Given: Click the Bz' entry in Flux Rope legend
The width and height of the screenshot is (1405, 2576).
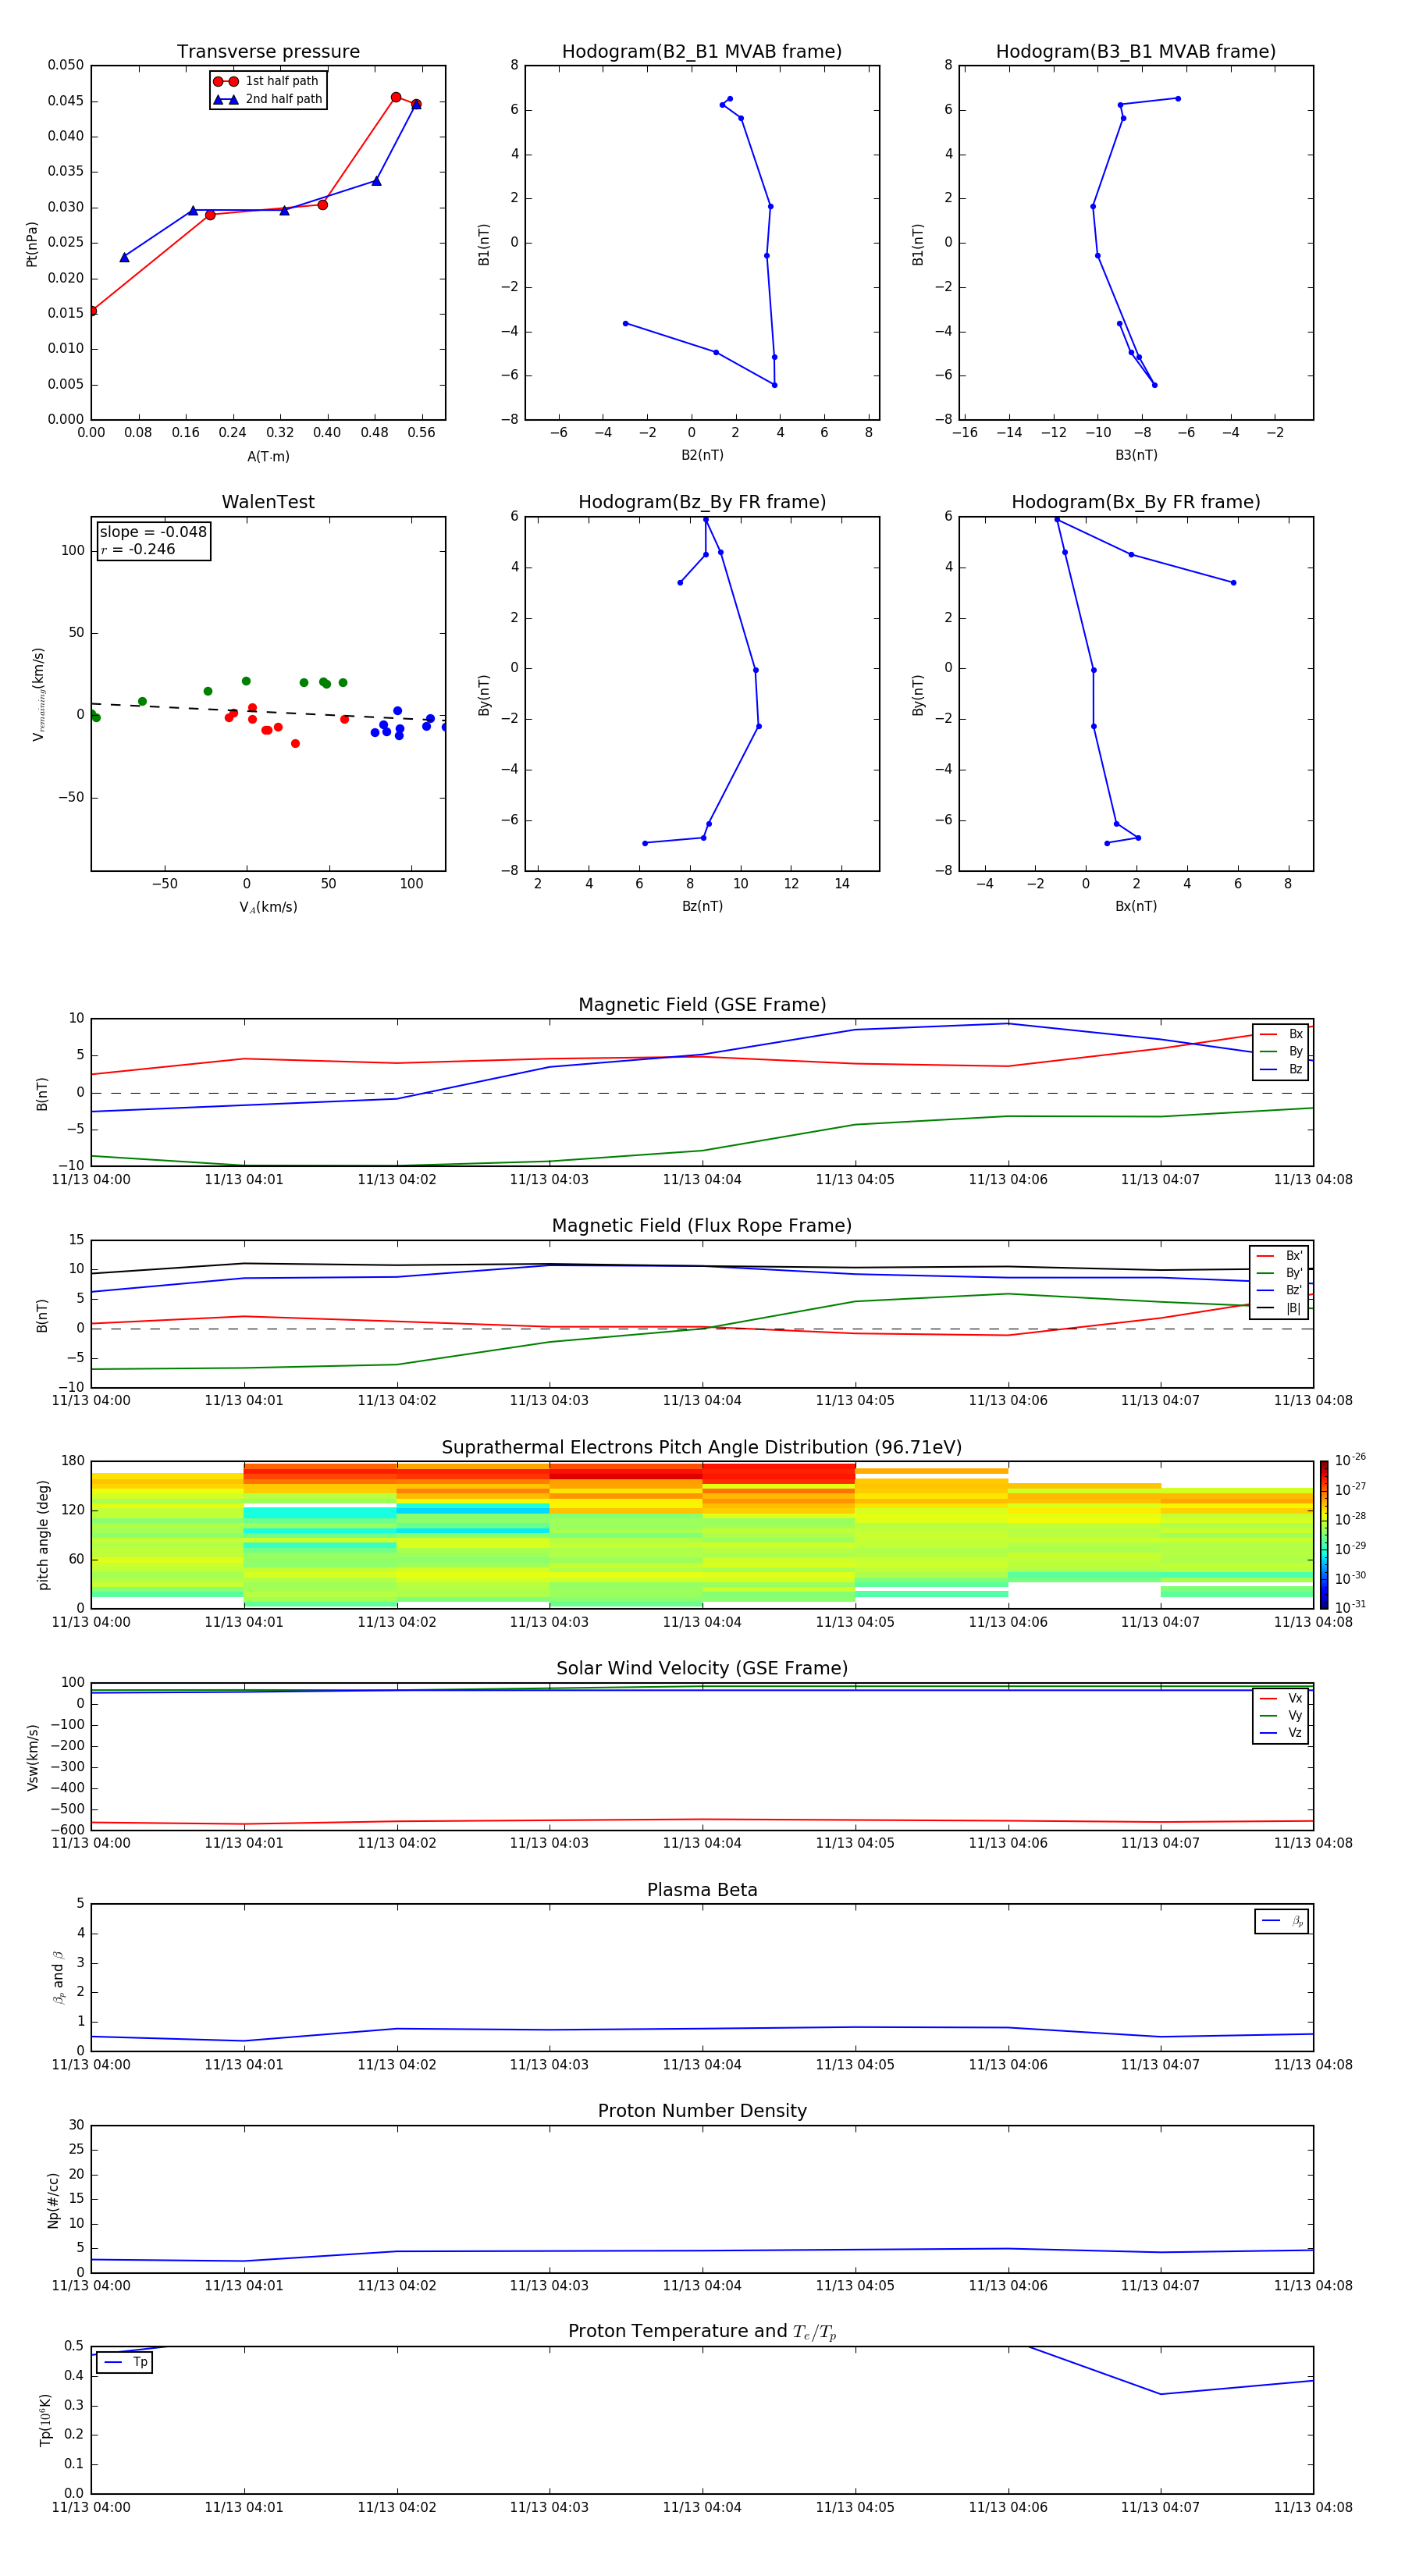Looking at the screenshot, I should tap(1279, 1290).
